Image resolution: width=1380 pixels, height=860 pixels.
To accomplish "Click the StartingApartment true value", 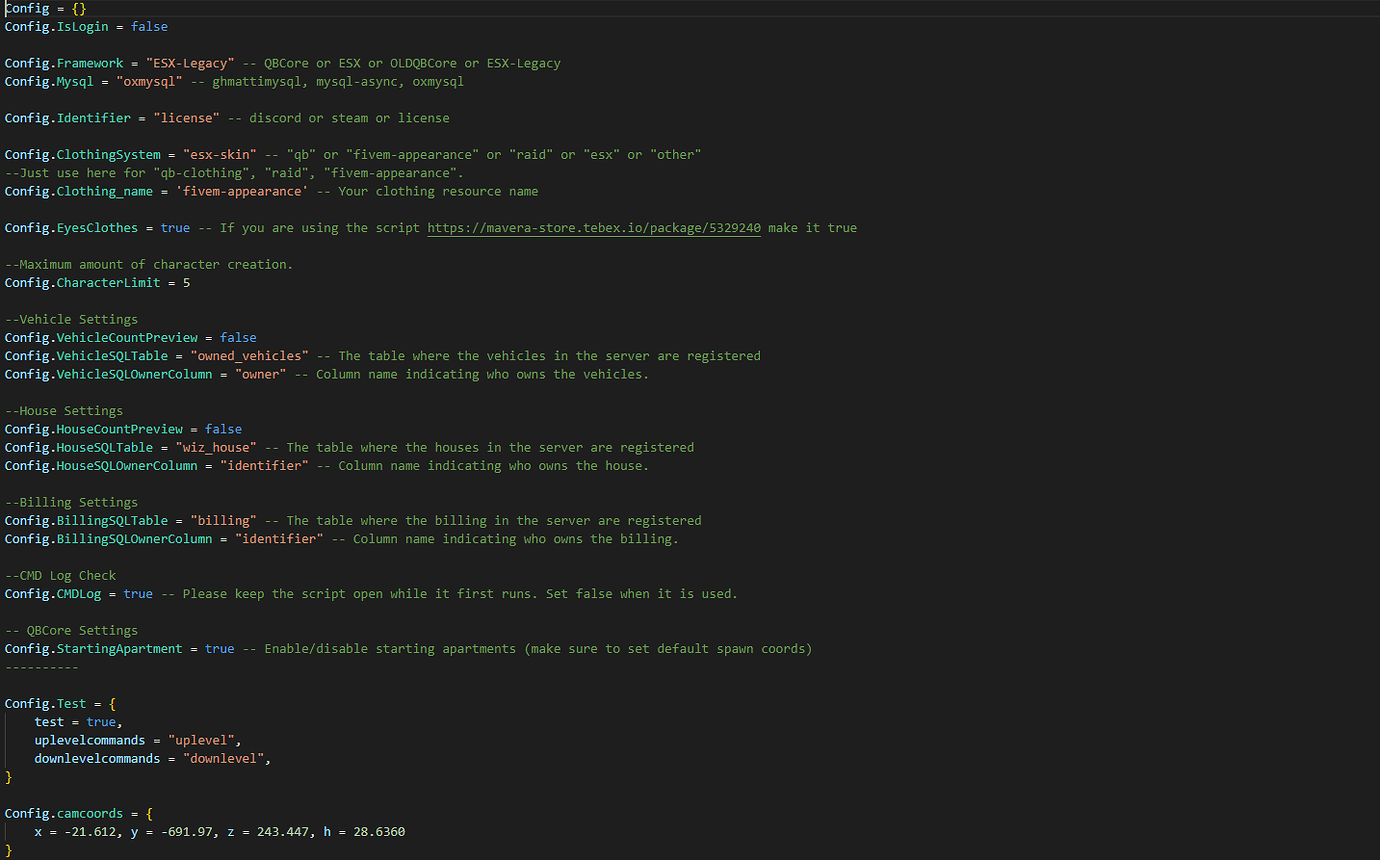I will pyautogui.click(x=219, y=649).
